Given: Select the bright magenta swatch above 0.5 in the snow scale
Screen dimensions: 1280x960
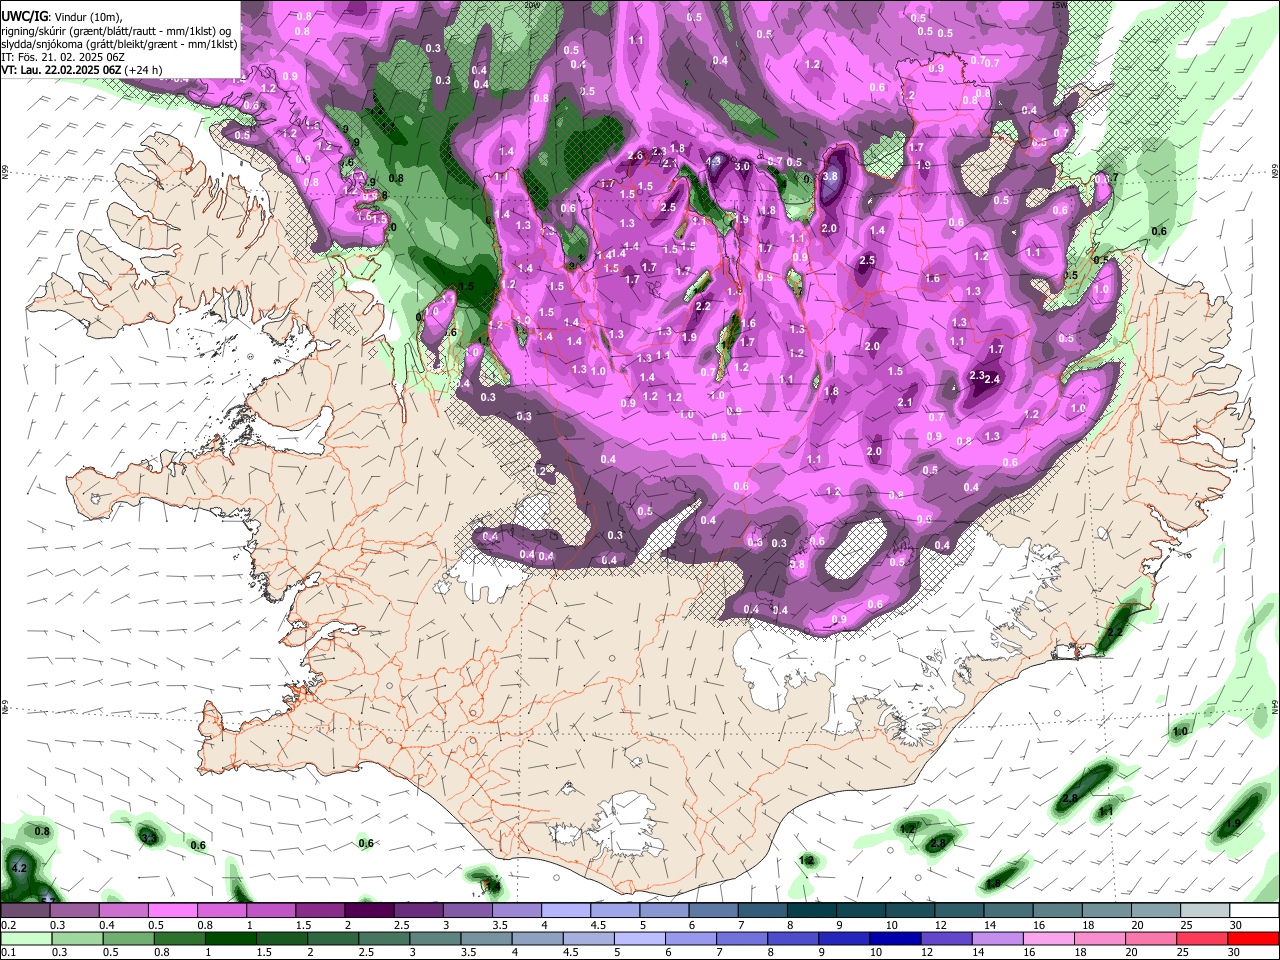Looking at the screenshot, I should pos(172,911).
